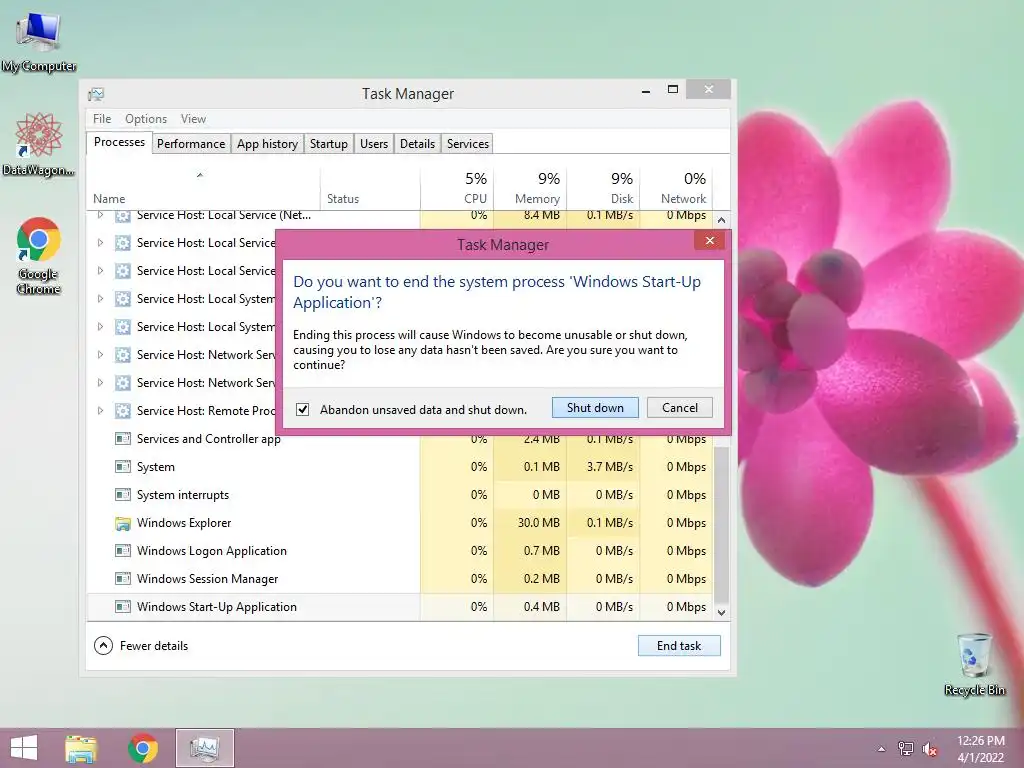Maximize the Task Manager window
1024x768 pixels.
pyautogui.click(x=673, y=89)
